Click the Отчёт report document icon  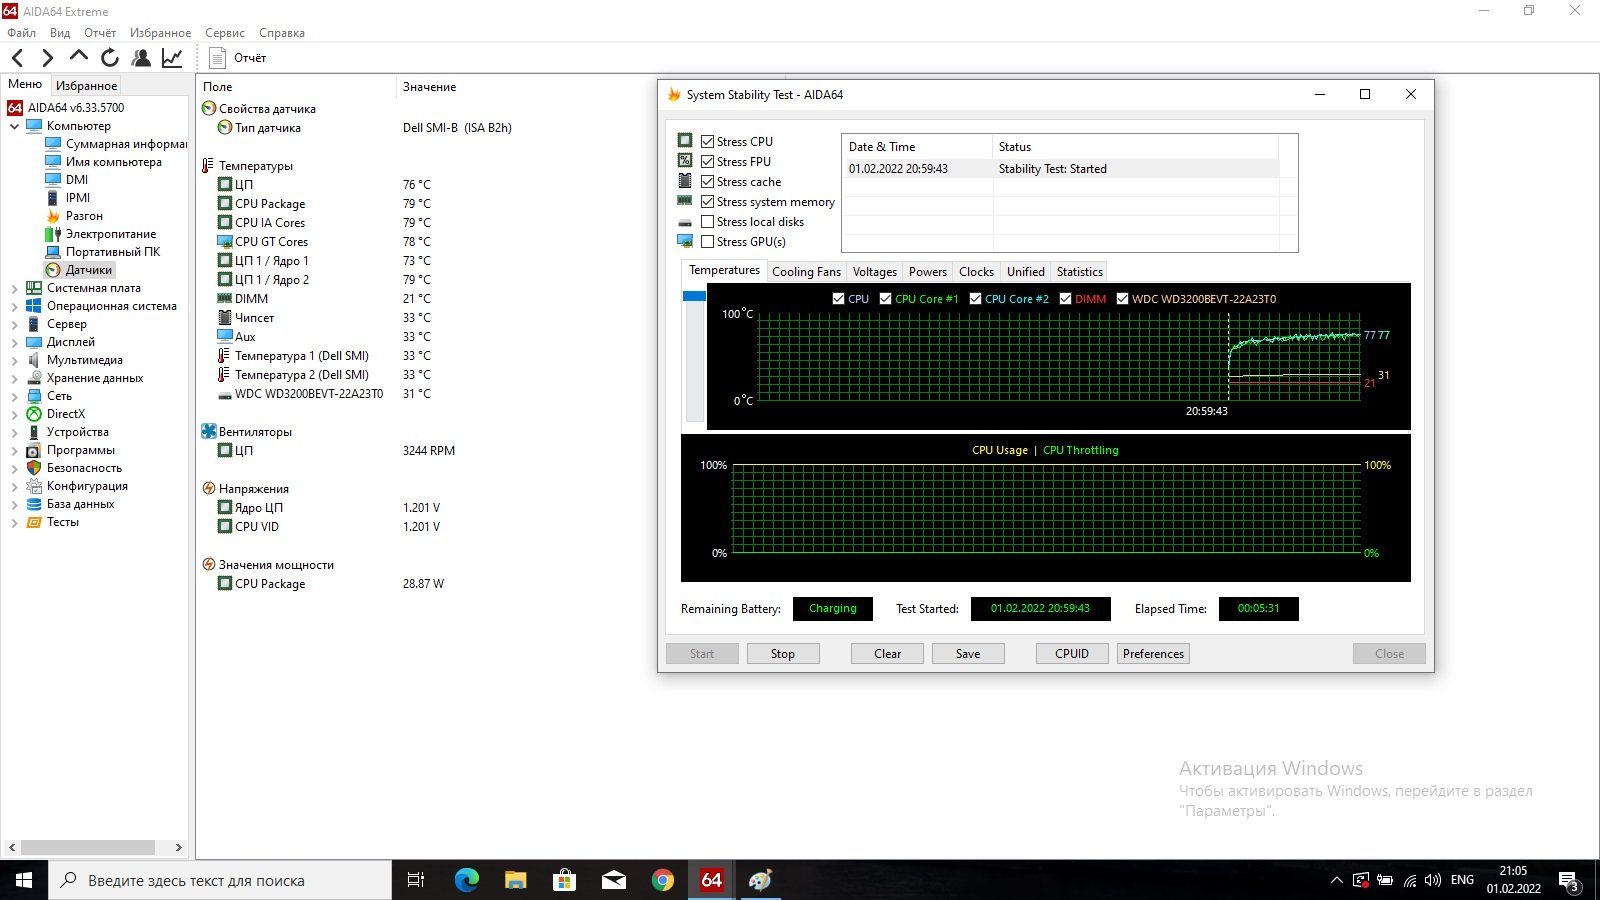217,58
